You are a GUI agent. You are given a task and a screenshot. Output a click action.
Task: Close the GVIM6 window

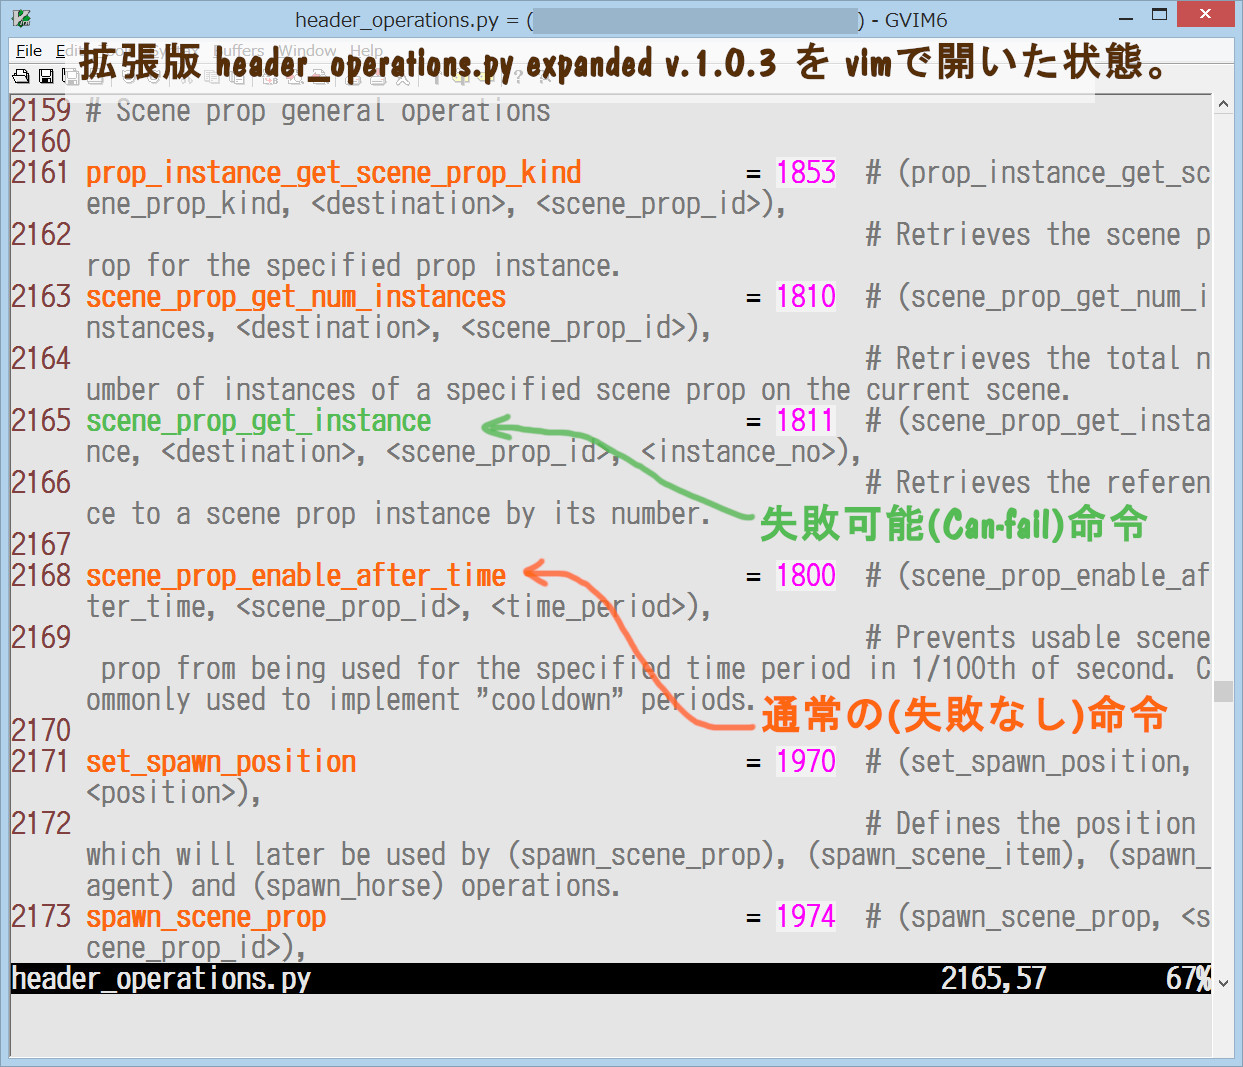(1206, 15)
